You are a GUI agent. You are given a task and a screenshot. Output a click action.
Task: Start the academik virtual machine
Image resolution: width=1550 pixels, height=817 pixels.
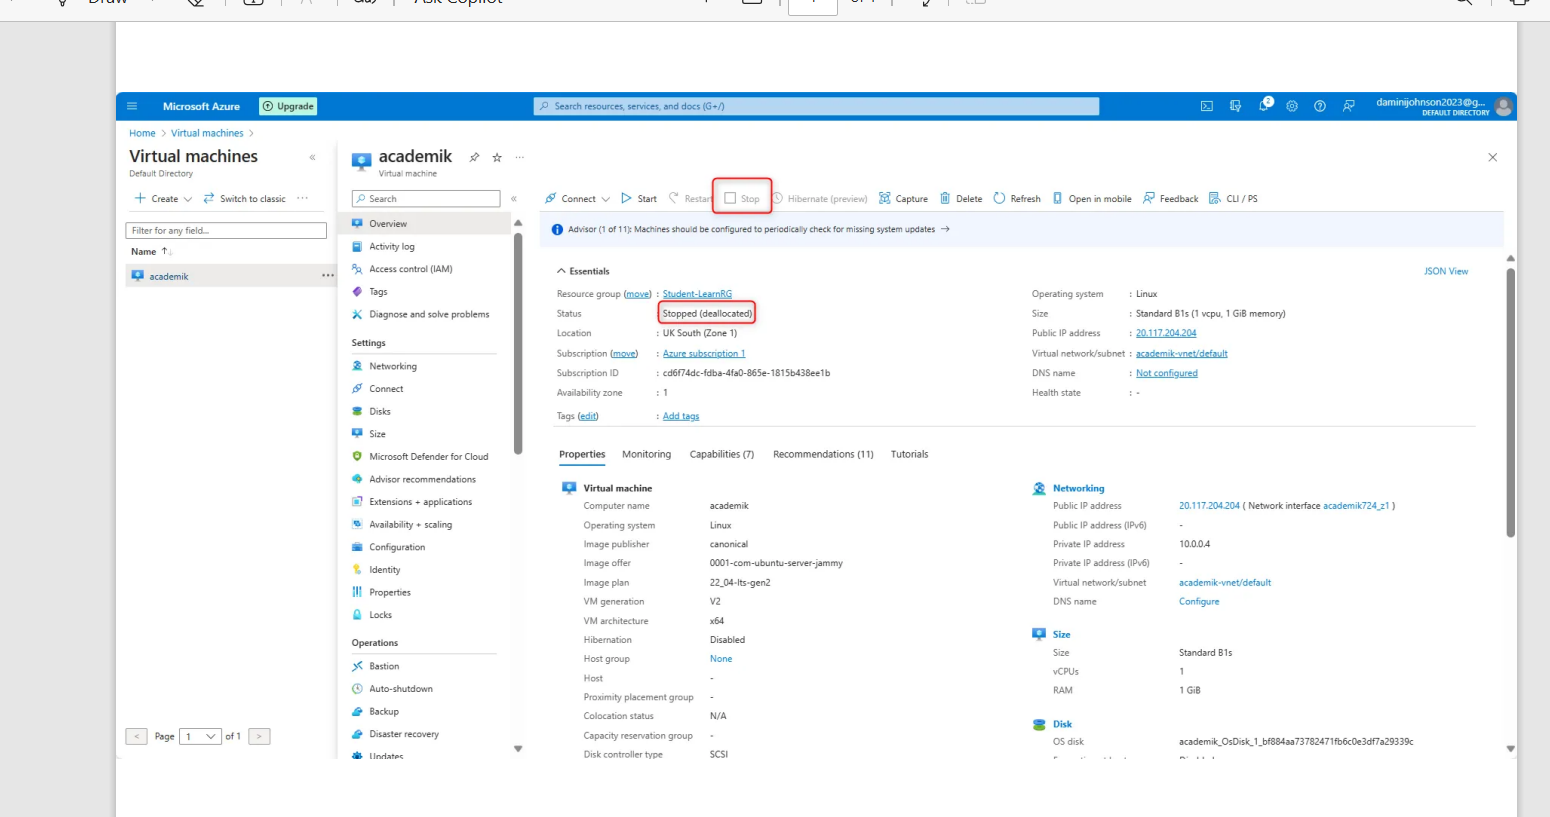click(x=639, y=198)
